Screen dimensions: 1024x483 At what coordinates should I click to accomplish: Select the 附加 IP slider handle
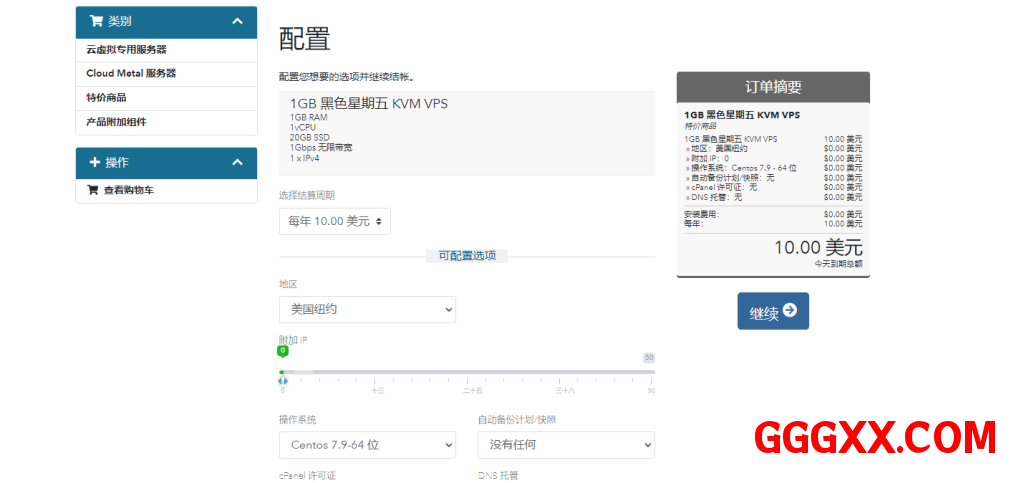pos(283,380)
